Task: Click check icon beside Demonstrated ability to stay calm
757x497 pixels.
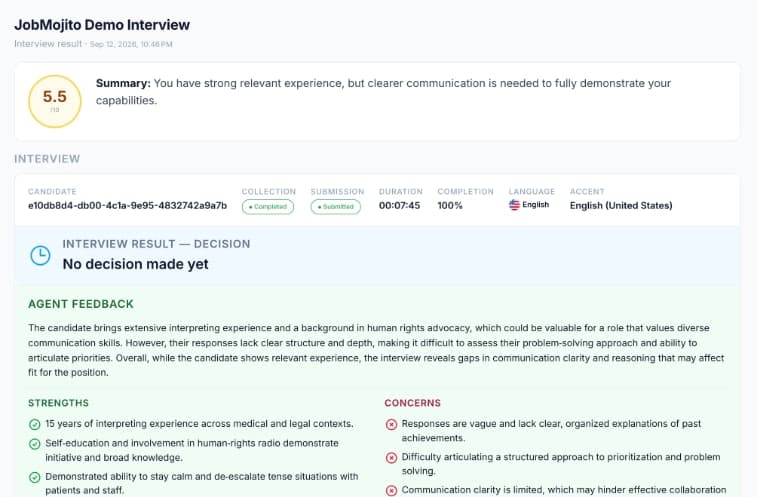Action: (35, 477)
